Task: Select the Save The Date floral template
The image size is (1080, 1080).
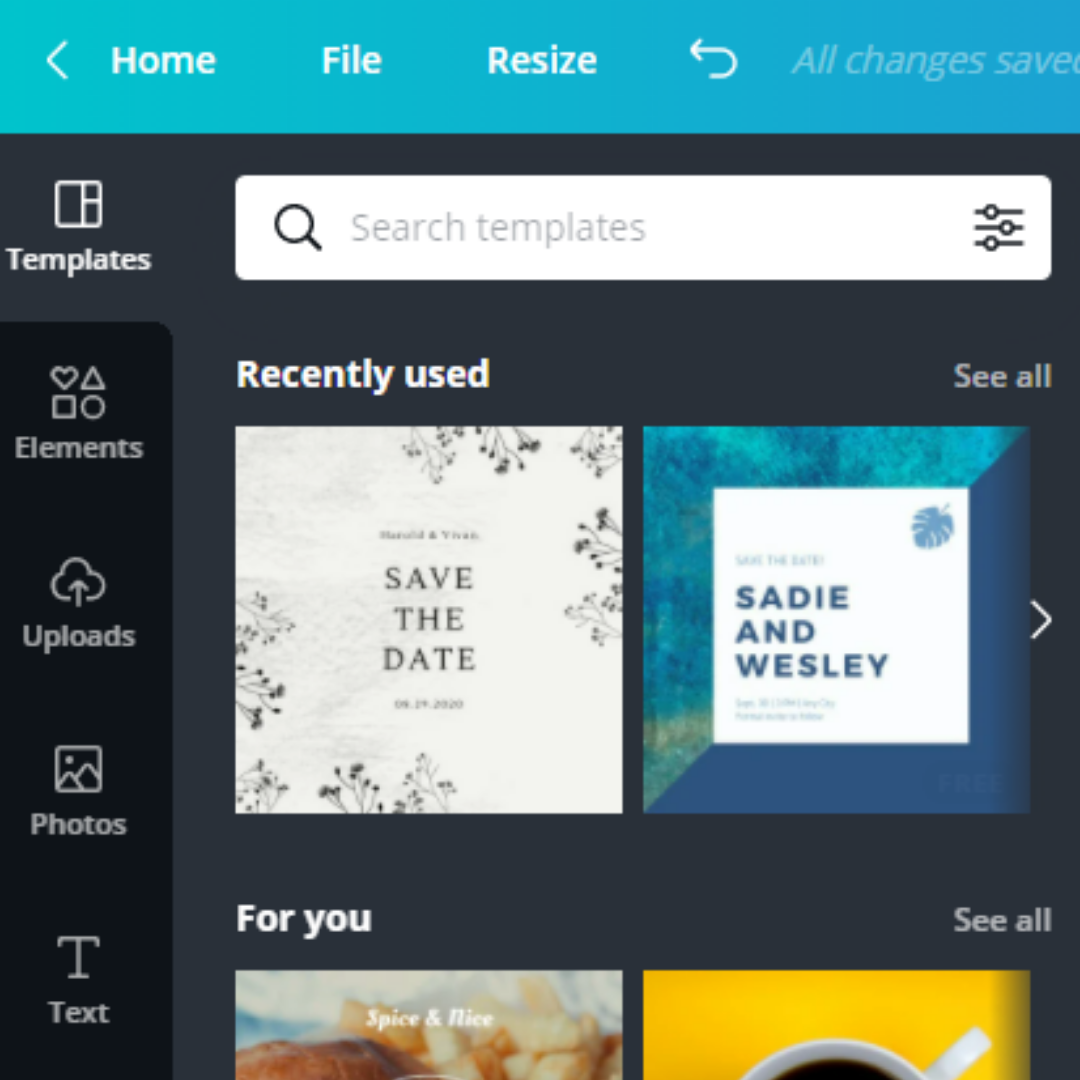Action: (x=428, y=618)
